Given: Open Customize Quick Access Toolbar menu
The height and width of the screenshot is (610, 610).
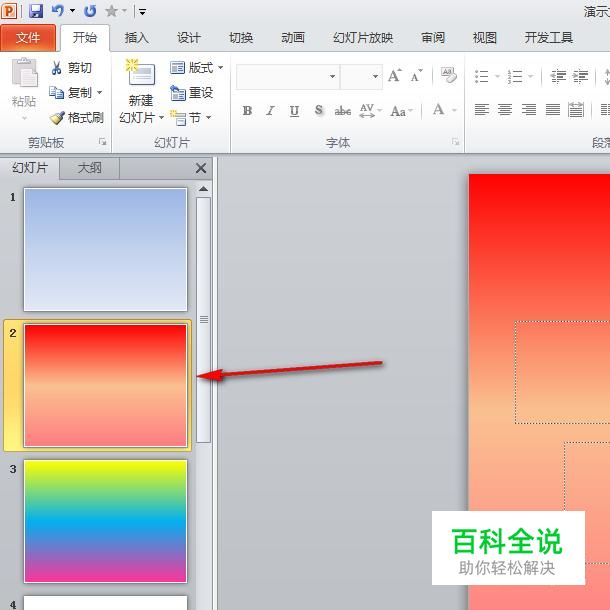Looking at the screenshot, I should tap(142, 12).
